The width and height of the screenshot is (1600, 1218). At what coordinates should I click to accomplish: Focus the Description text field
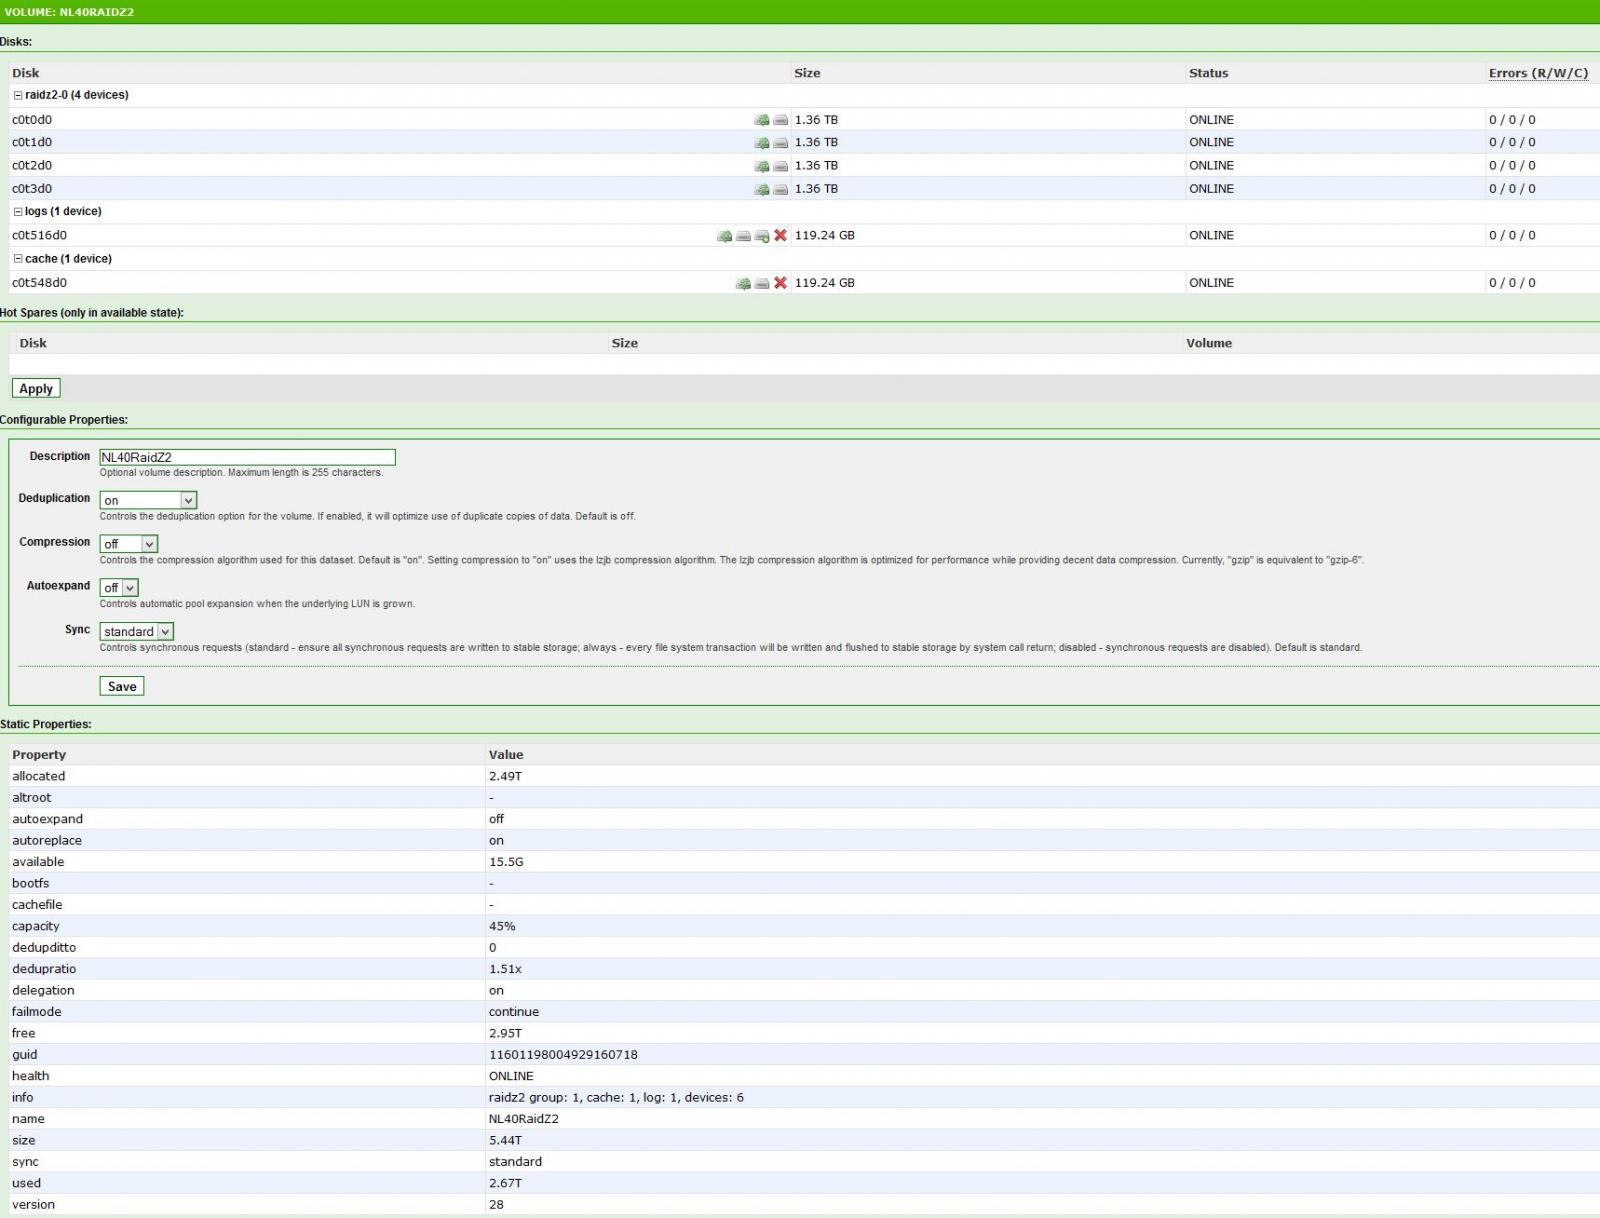tap(248, 457)
